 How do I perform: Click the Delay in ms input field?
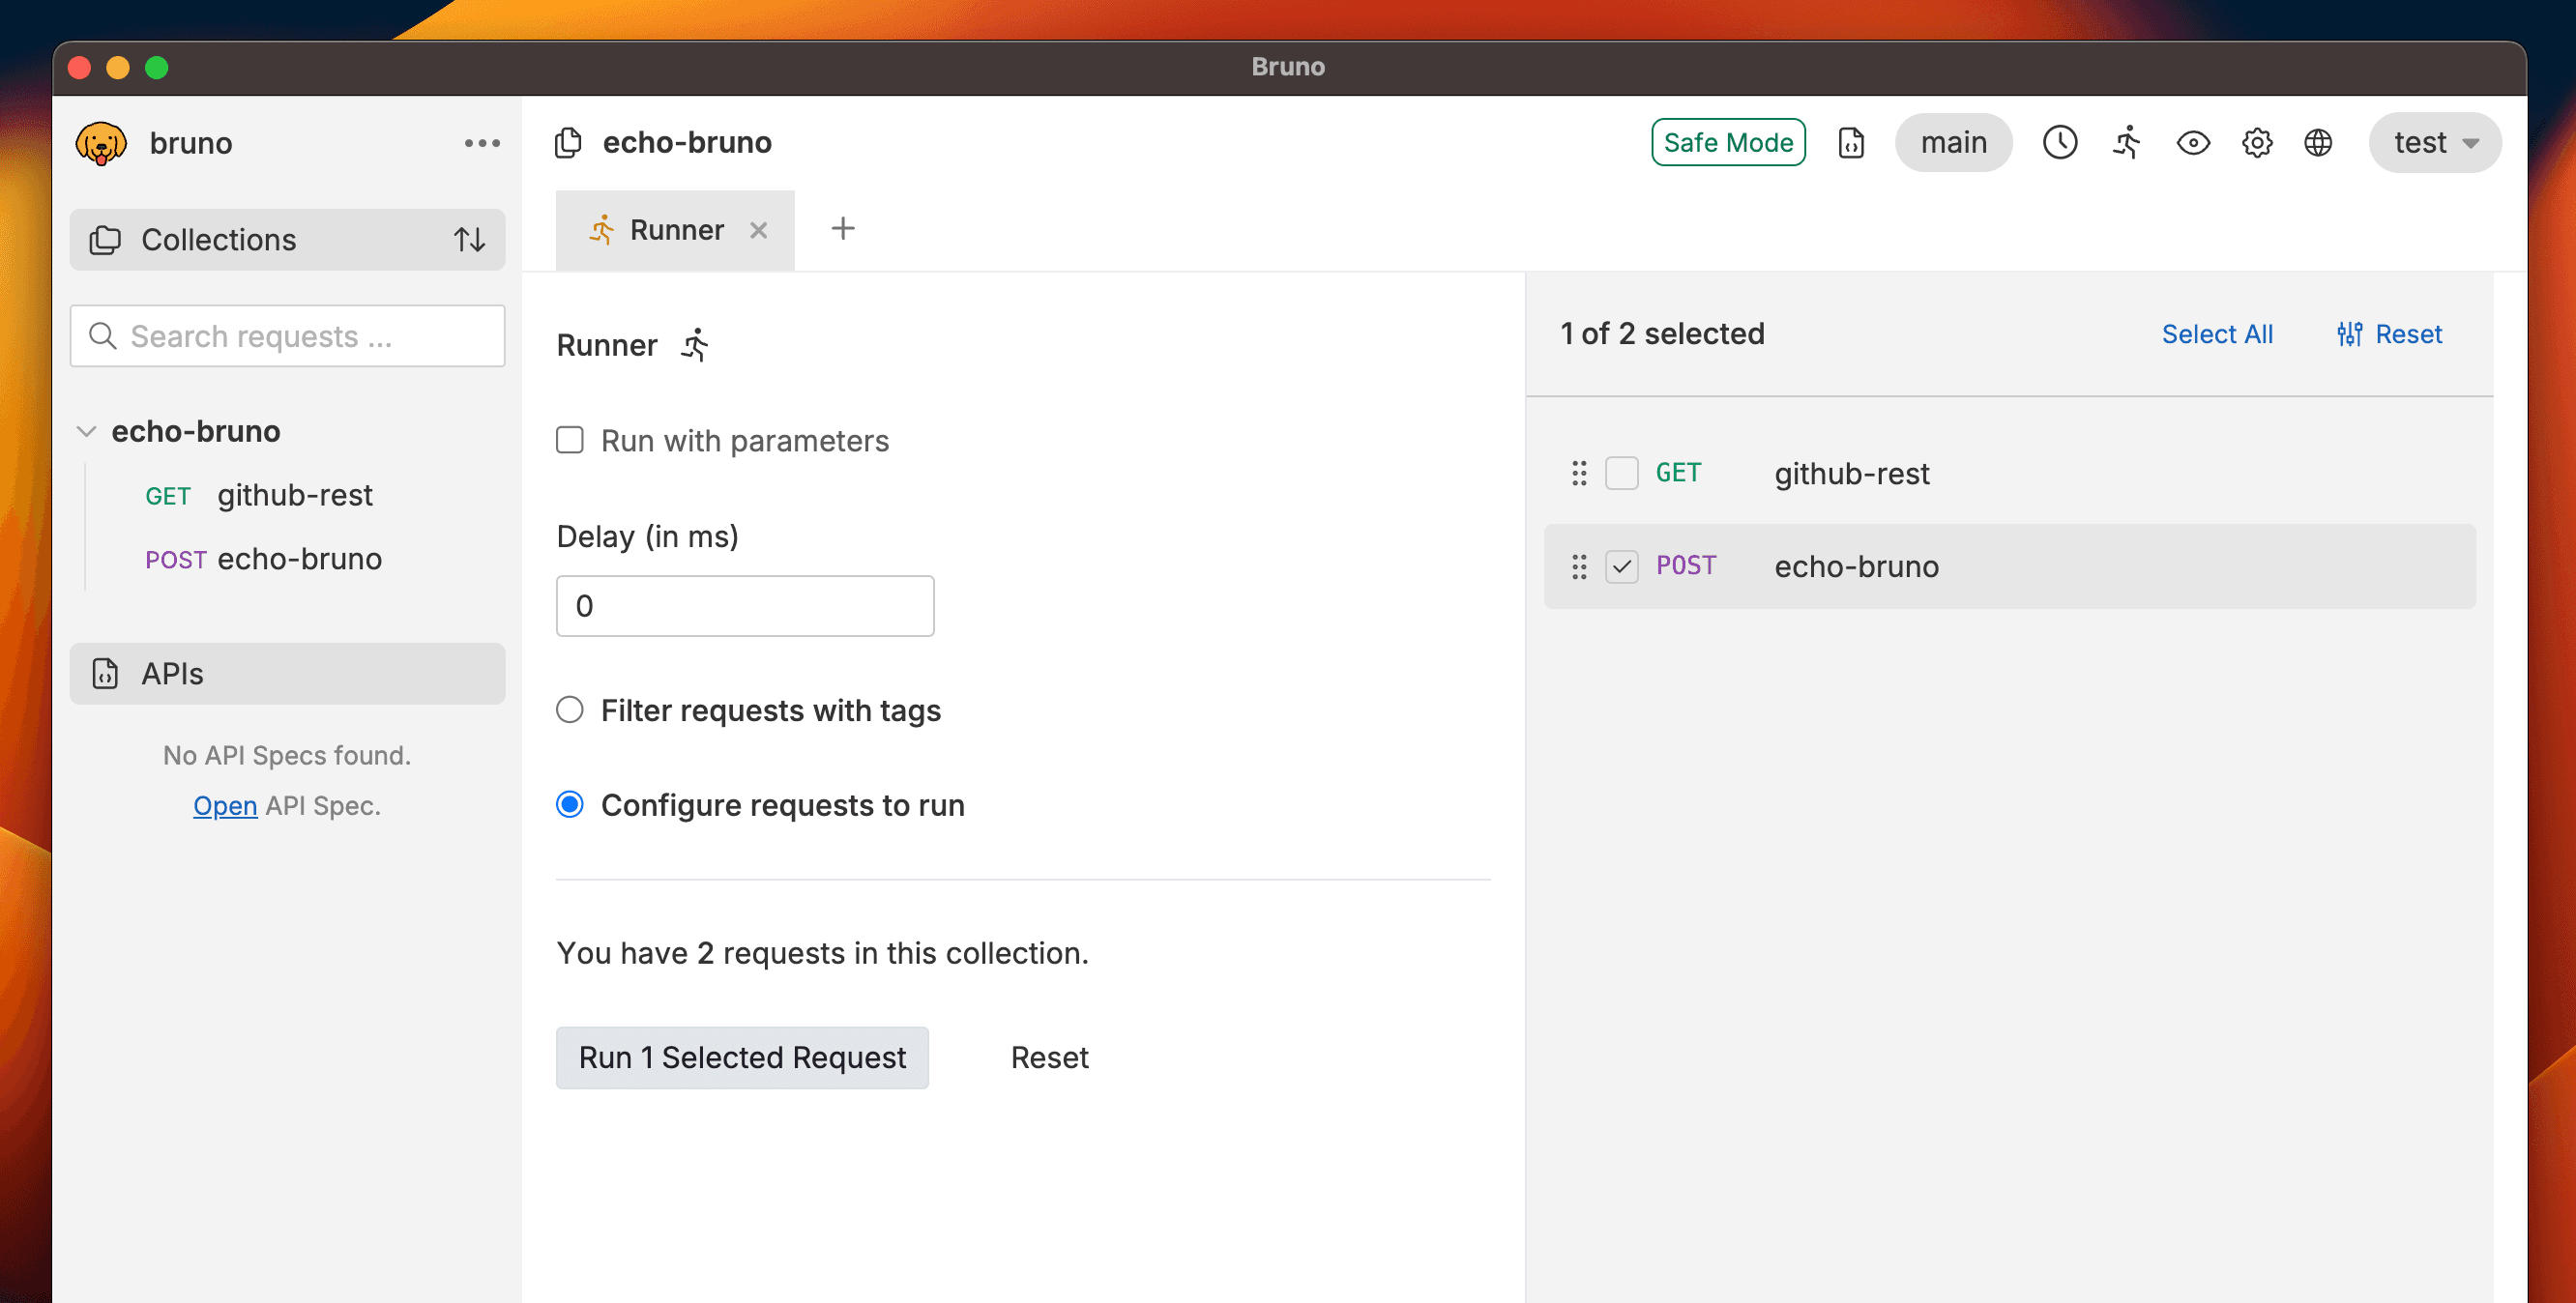click(x=745, y=606)
